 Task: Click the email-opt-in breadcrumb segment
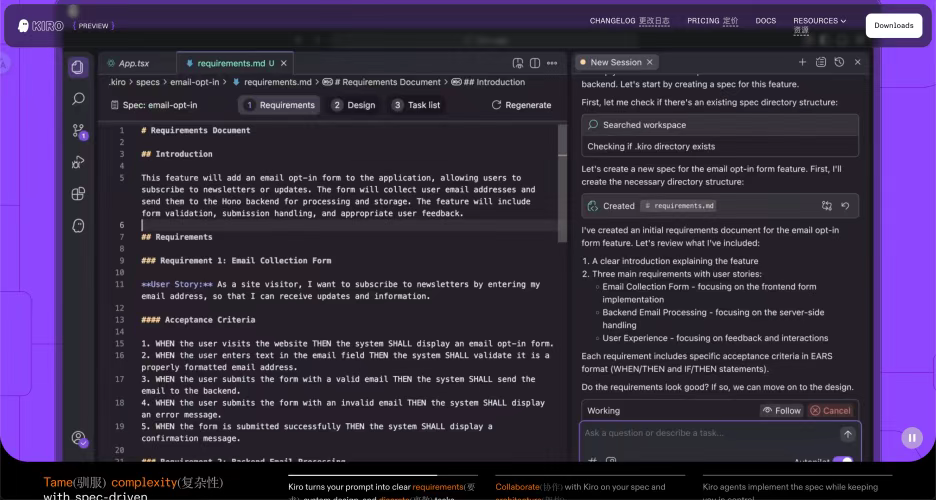(198, 82)
